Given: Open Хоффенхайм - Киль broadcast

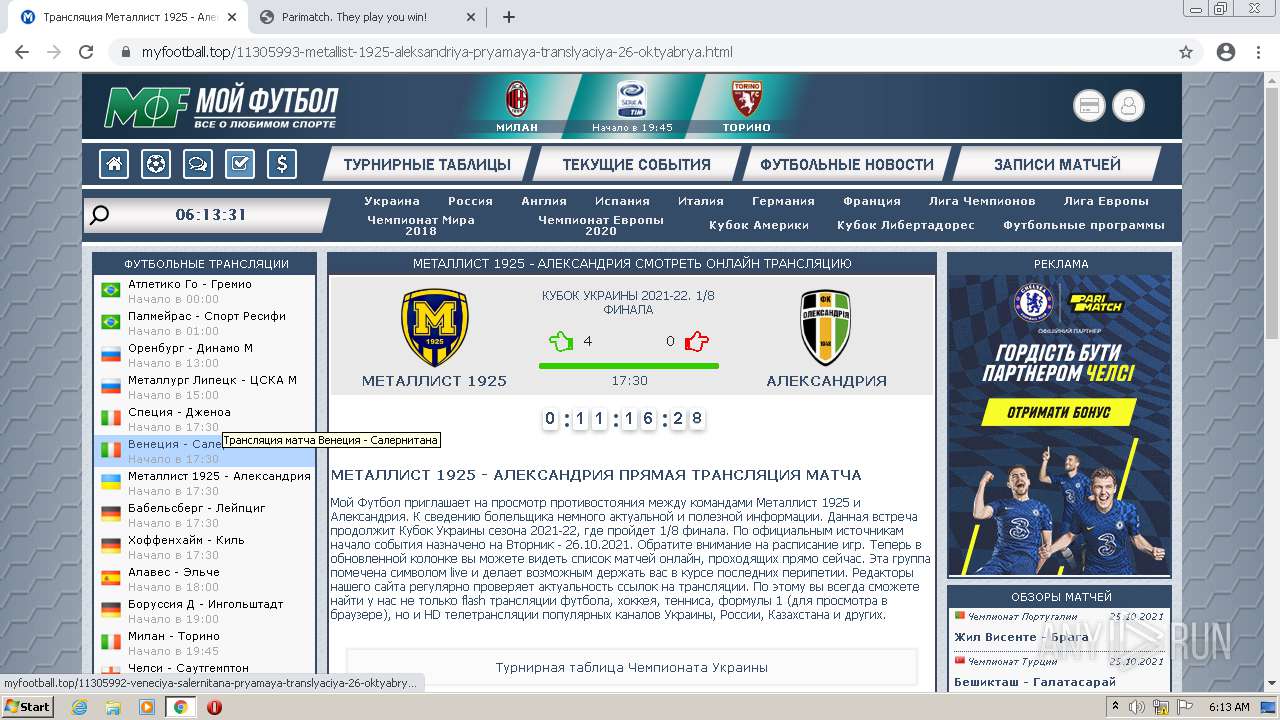Looking at the screenshot, I should 205,547.
